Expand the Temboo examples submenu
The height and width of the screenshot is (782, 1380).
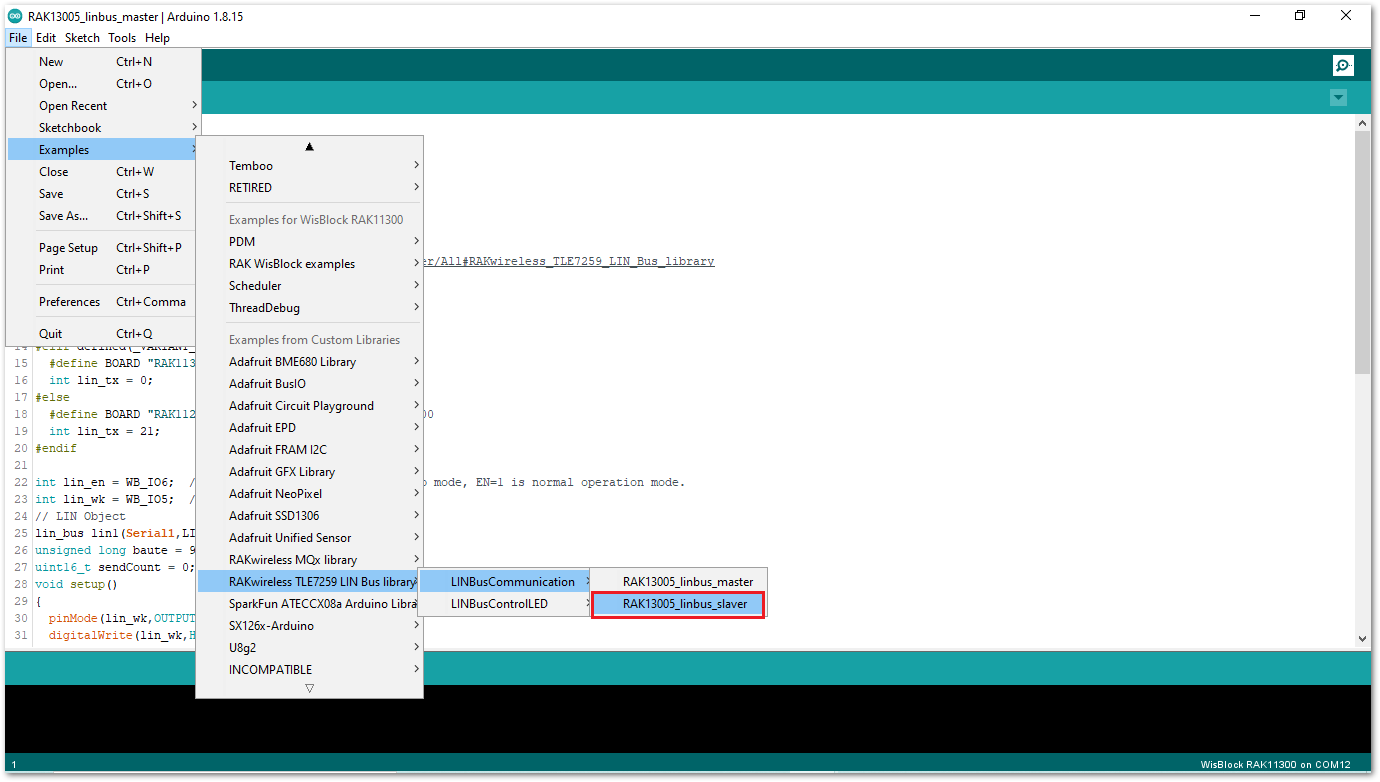(x=310, y=166)
